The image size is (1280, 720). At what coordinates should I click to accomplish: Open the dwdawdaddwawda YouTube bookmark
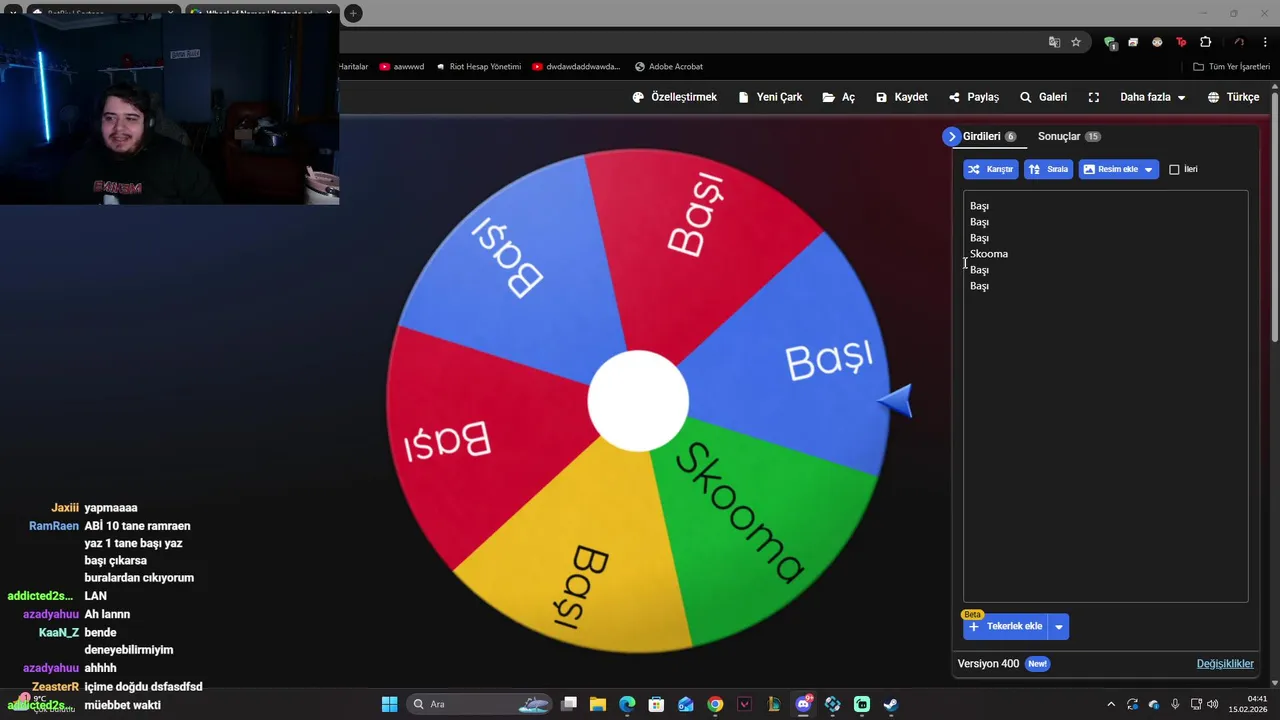point(576,67)
